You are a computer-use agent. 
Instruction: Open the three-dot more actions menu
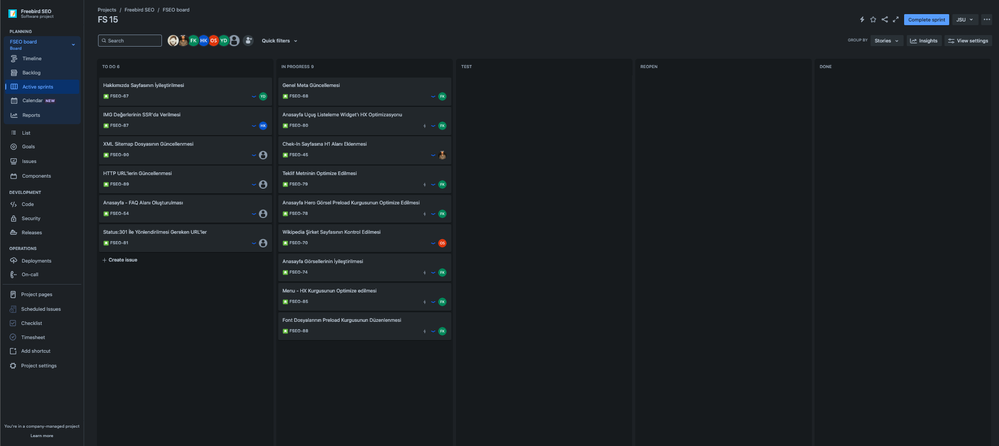(986, 20)
